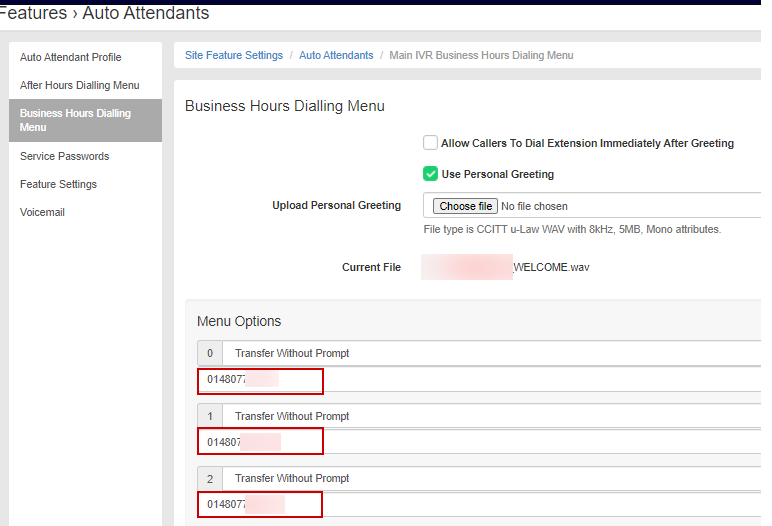Image resolution: width=772 pixels, height=526 pixels.
Task: Click the Current File label
Action: click(371, 267)
